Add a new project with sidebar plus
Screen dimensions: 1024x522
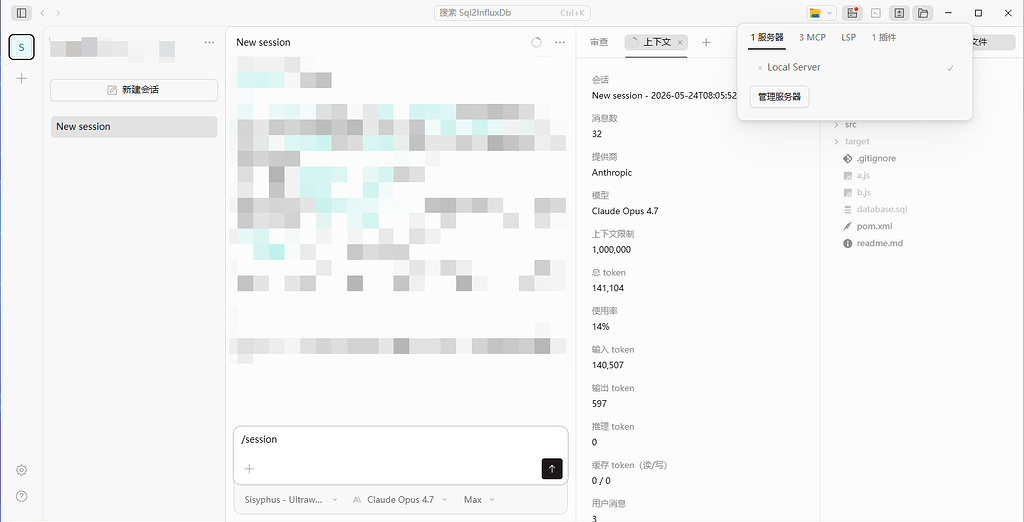click(22, 78)
